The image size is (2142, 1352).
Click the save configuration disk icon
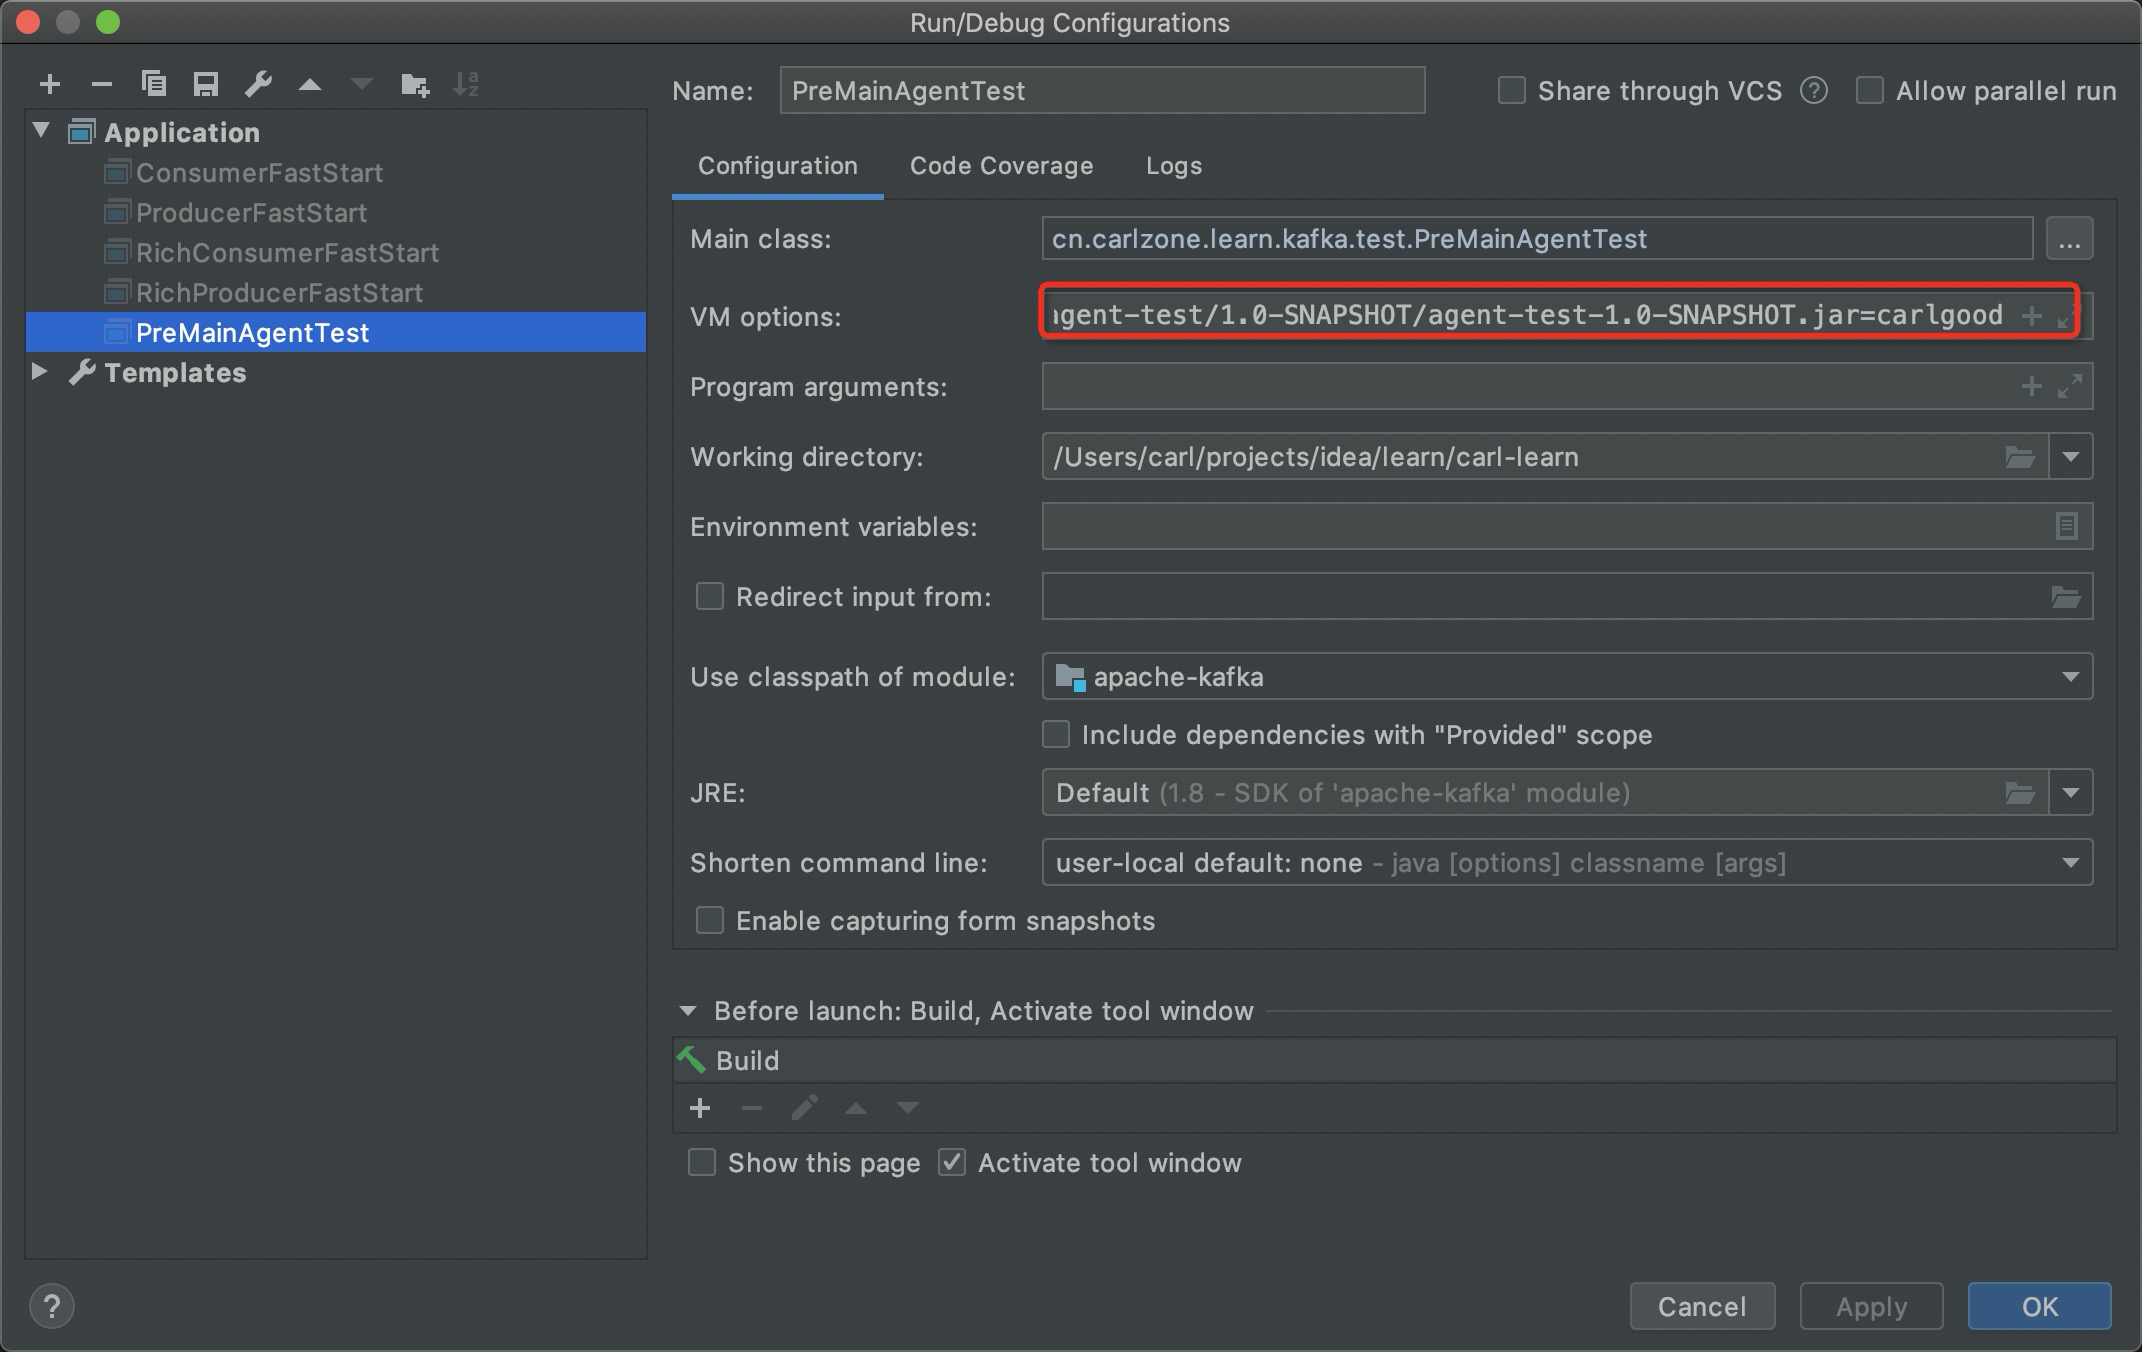[206, 85]
